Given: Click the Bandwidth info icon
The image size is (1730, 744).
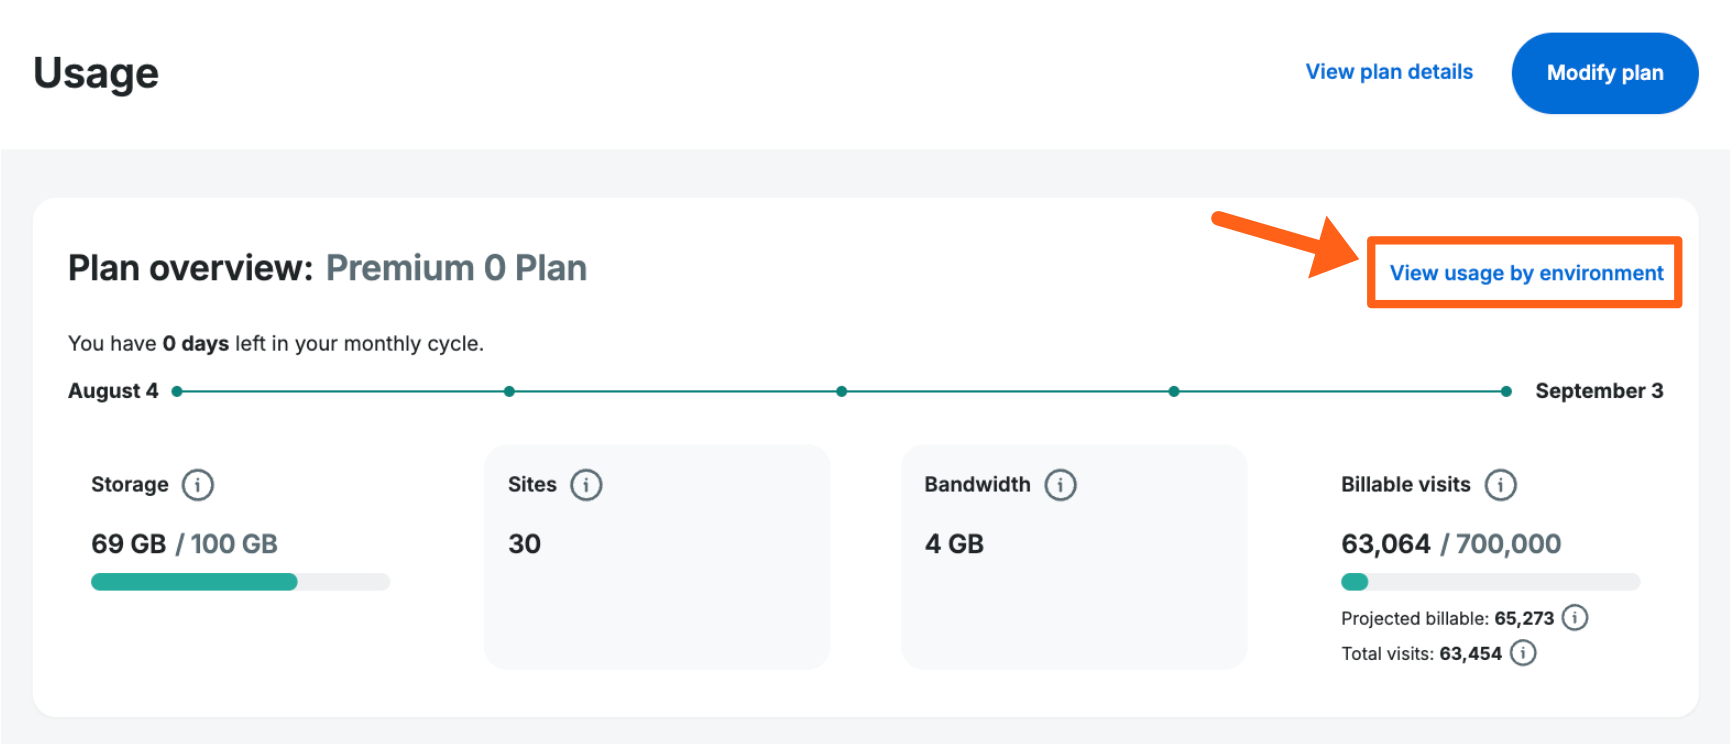Looking at the screenshot, I should 1060,485.
